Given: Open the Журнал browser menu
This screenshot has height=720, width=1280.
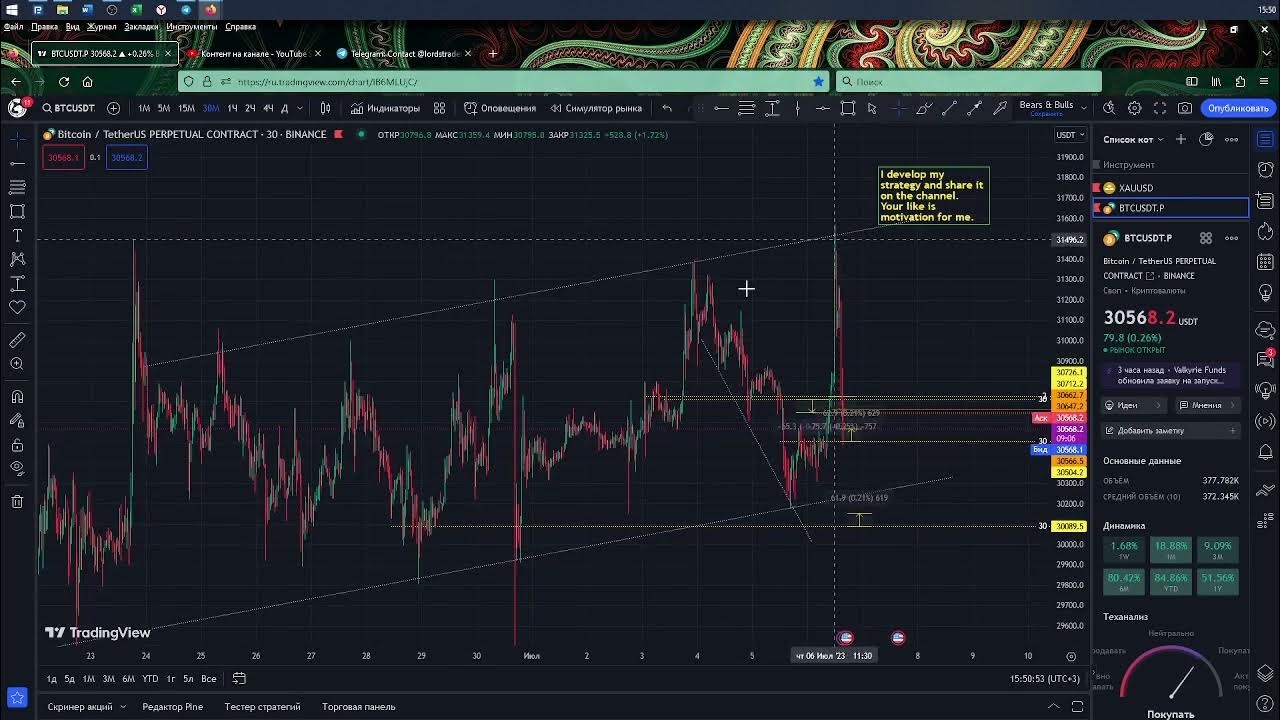Looking at the screenshot, I should click(101, 27).
